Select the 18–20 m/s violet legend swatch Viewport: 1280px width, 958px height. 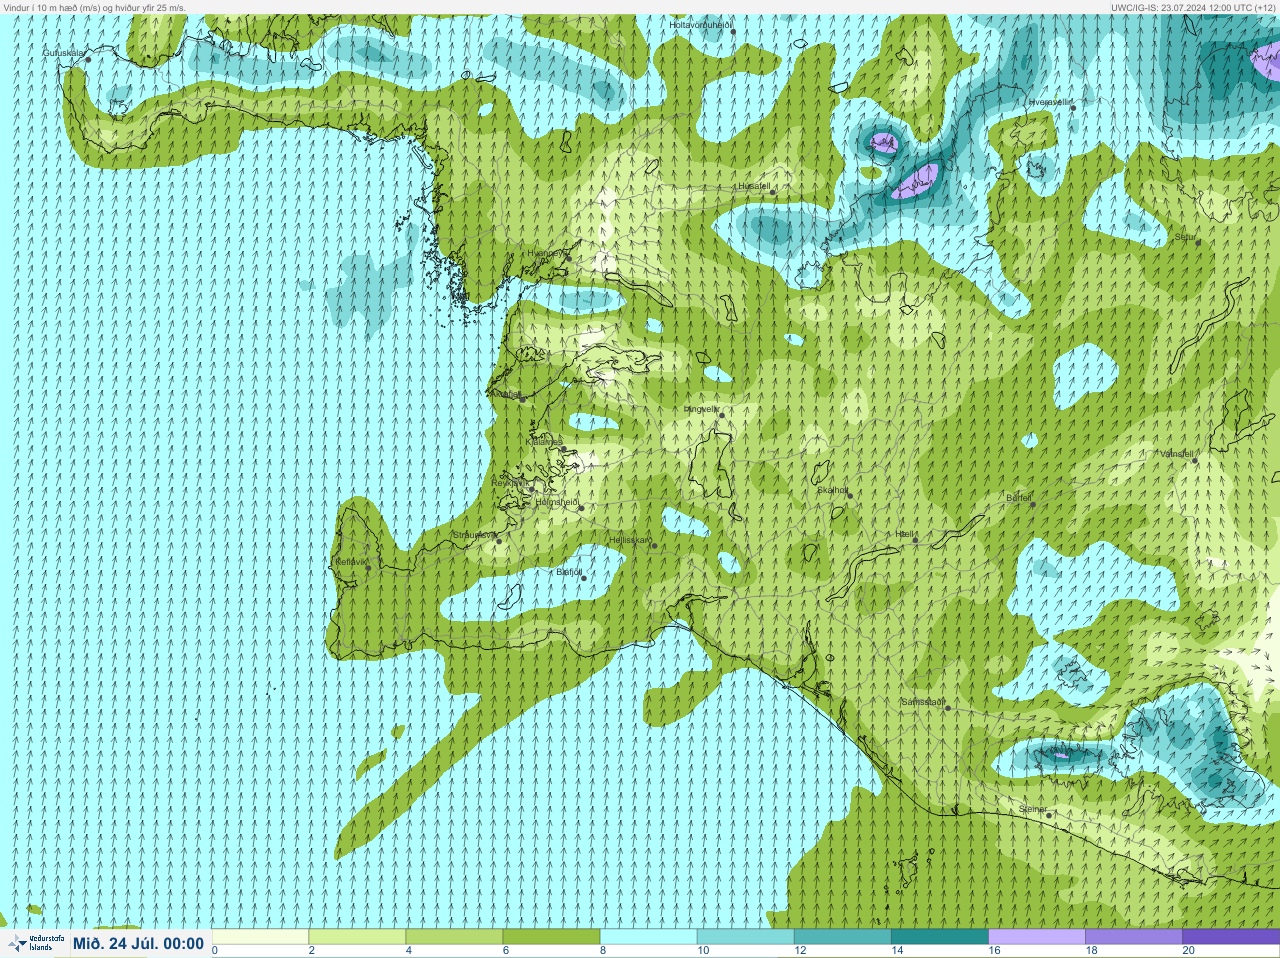point(1133,937)
